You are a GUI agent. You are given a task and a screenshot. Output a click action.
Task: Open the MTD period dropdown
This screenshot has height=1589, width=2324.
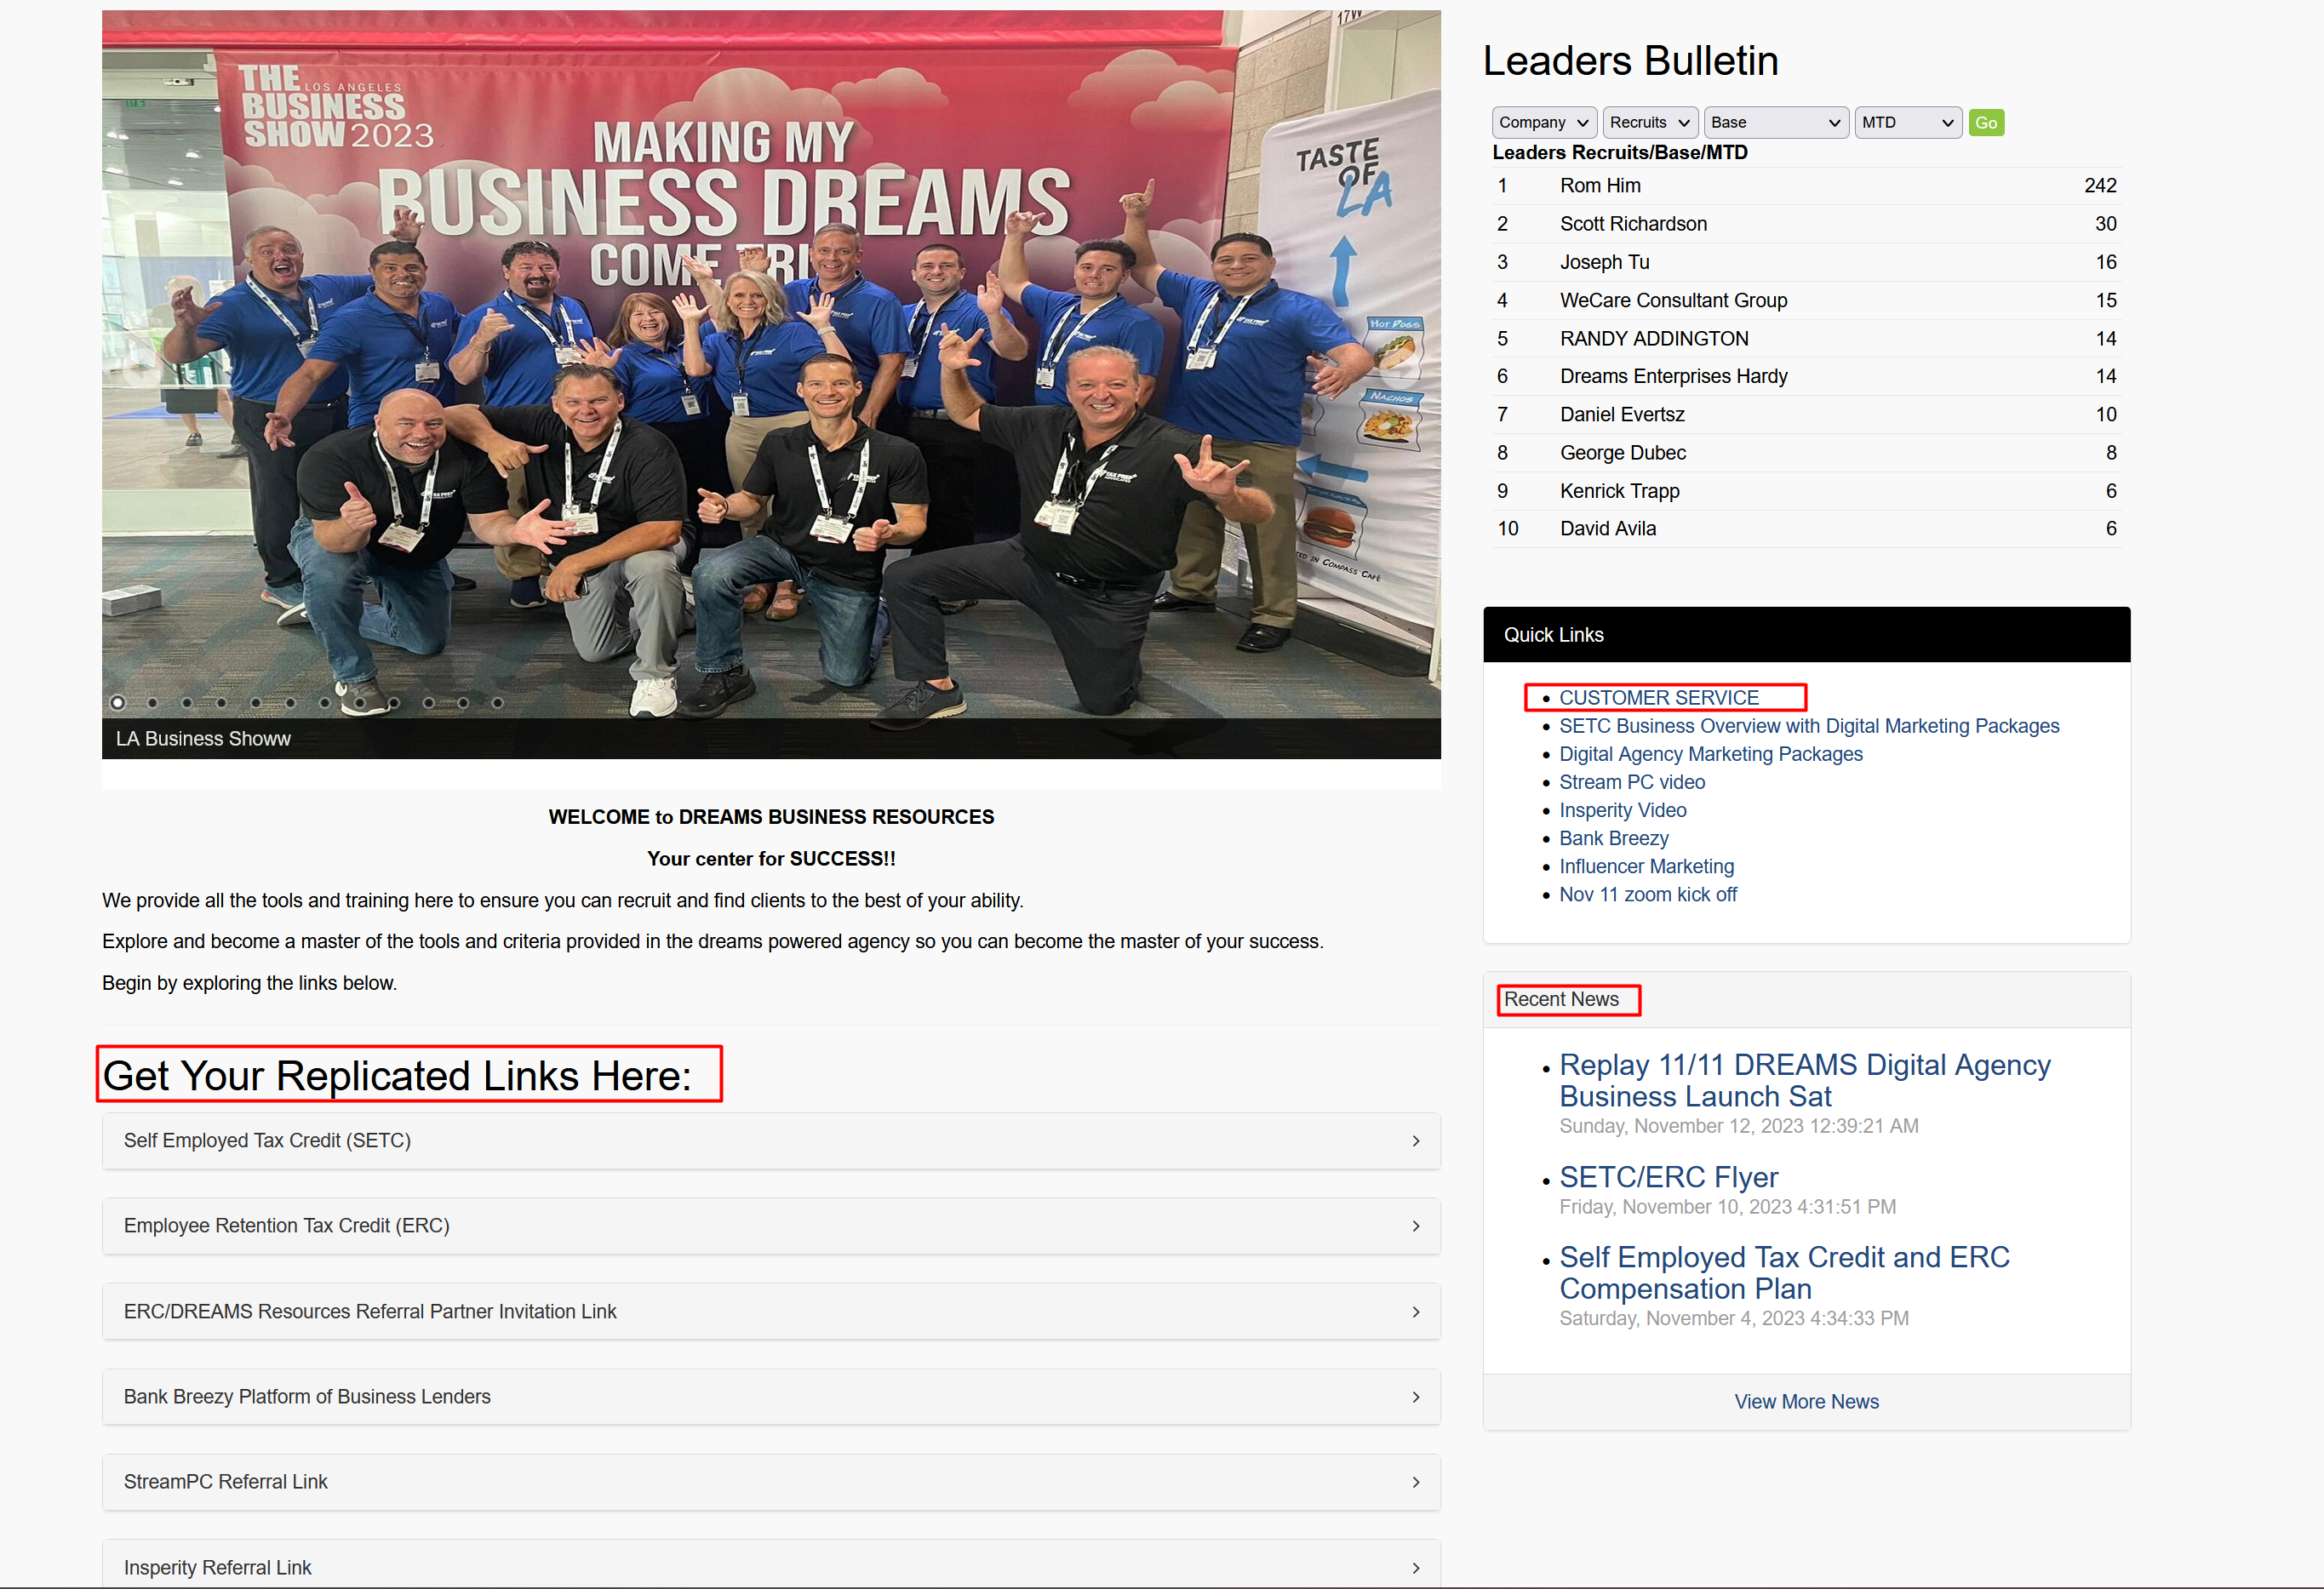coord(1906,122)
